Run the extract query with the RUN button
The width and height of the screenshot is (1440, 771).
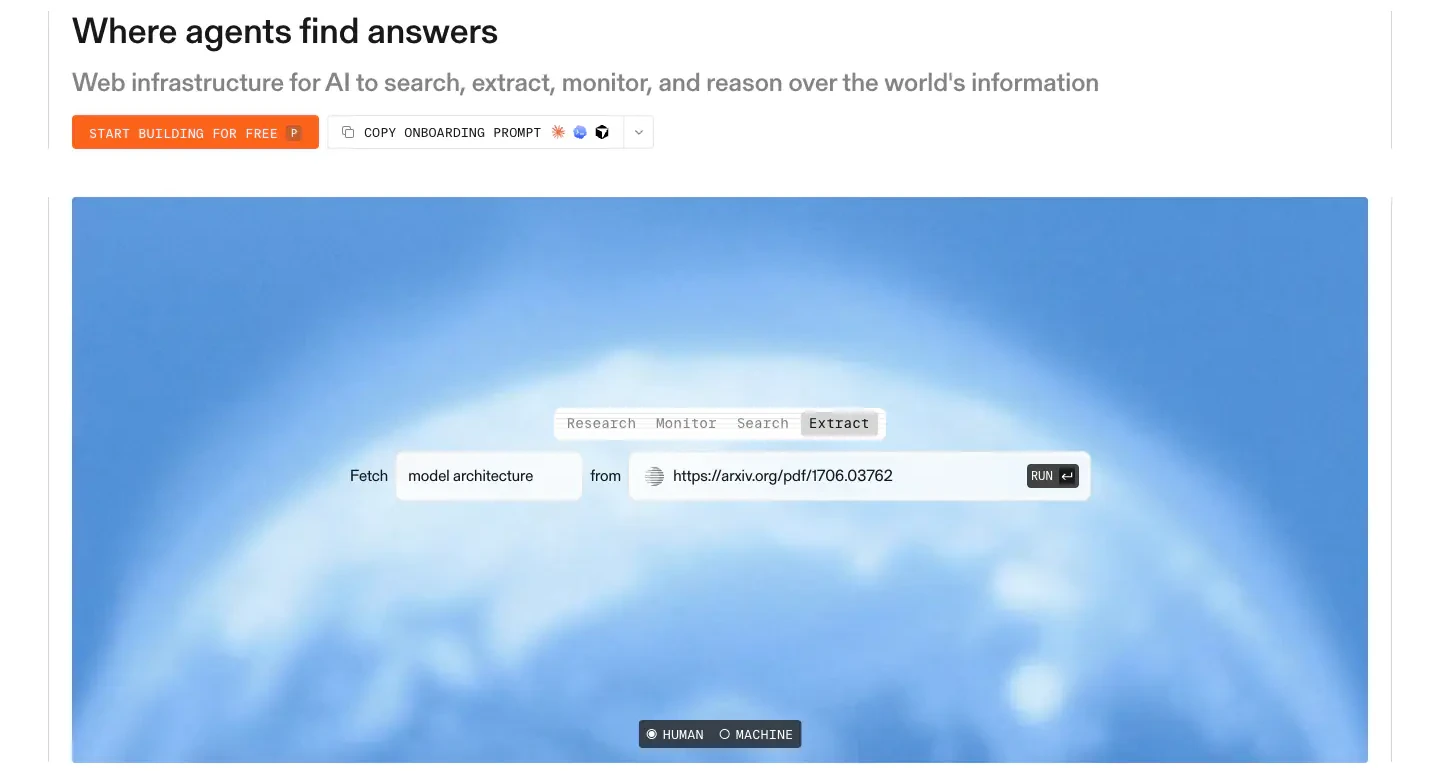1053,476
